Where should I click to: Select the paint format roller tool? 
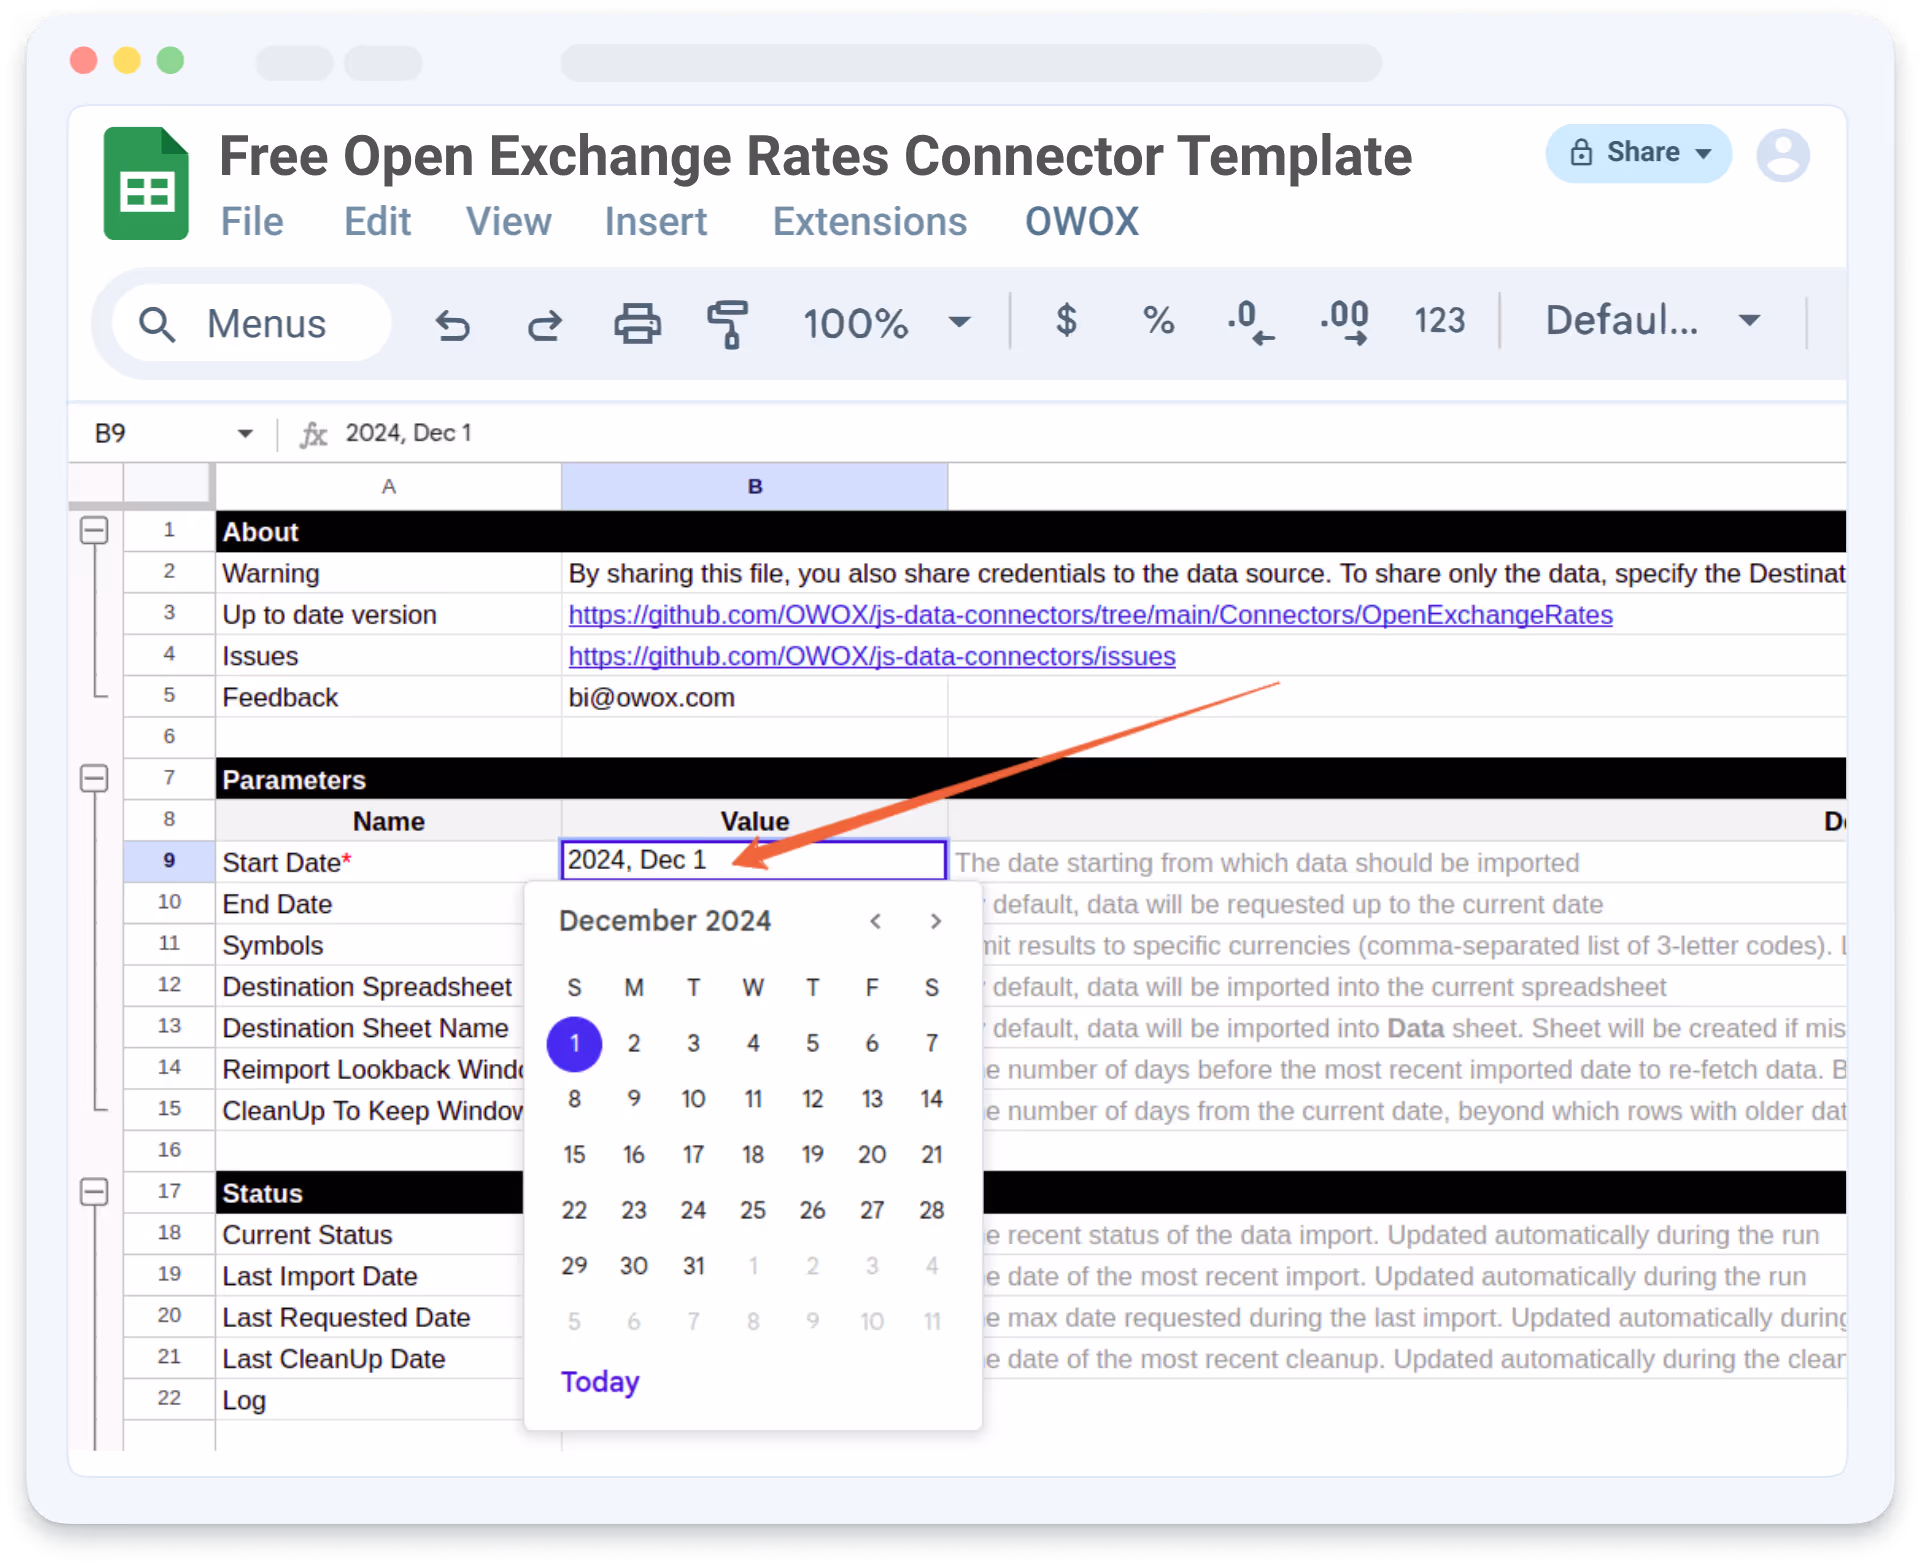728,323
